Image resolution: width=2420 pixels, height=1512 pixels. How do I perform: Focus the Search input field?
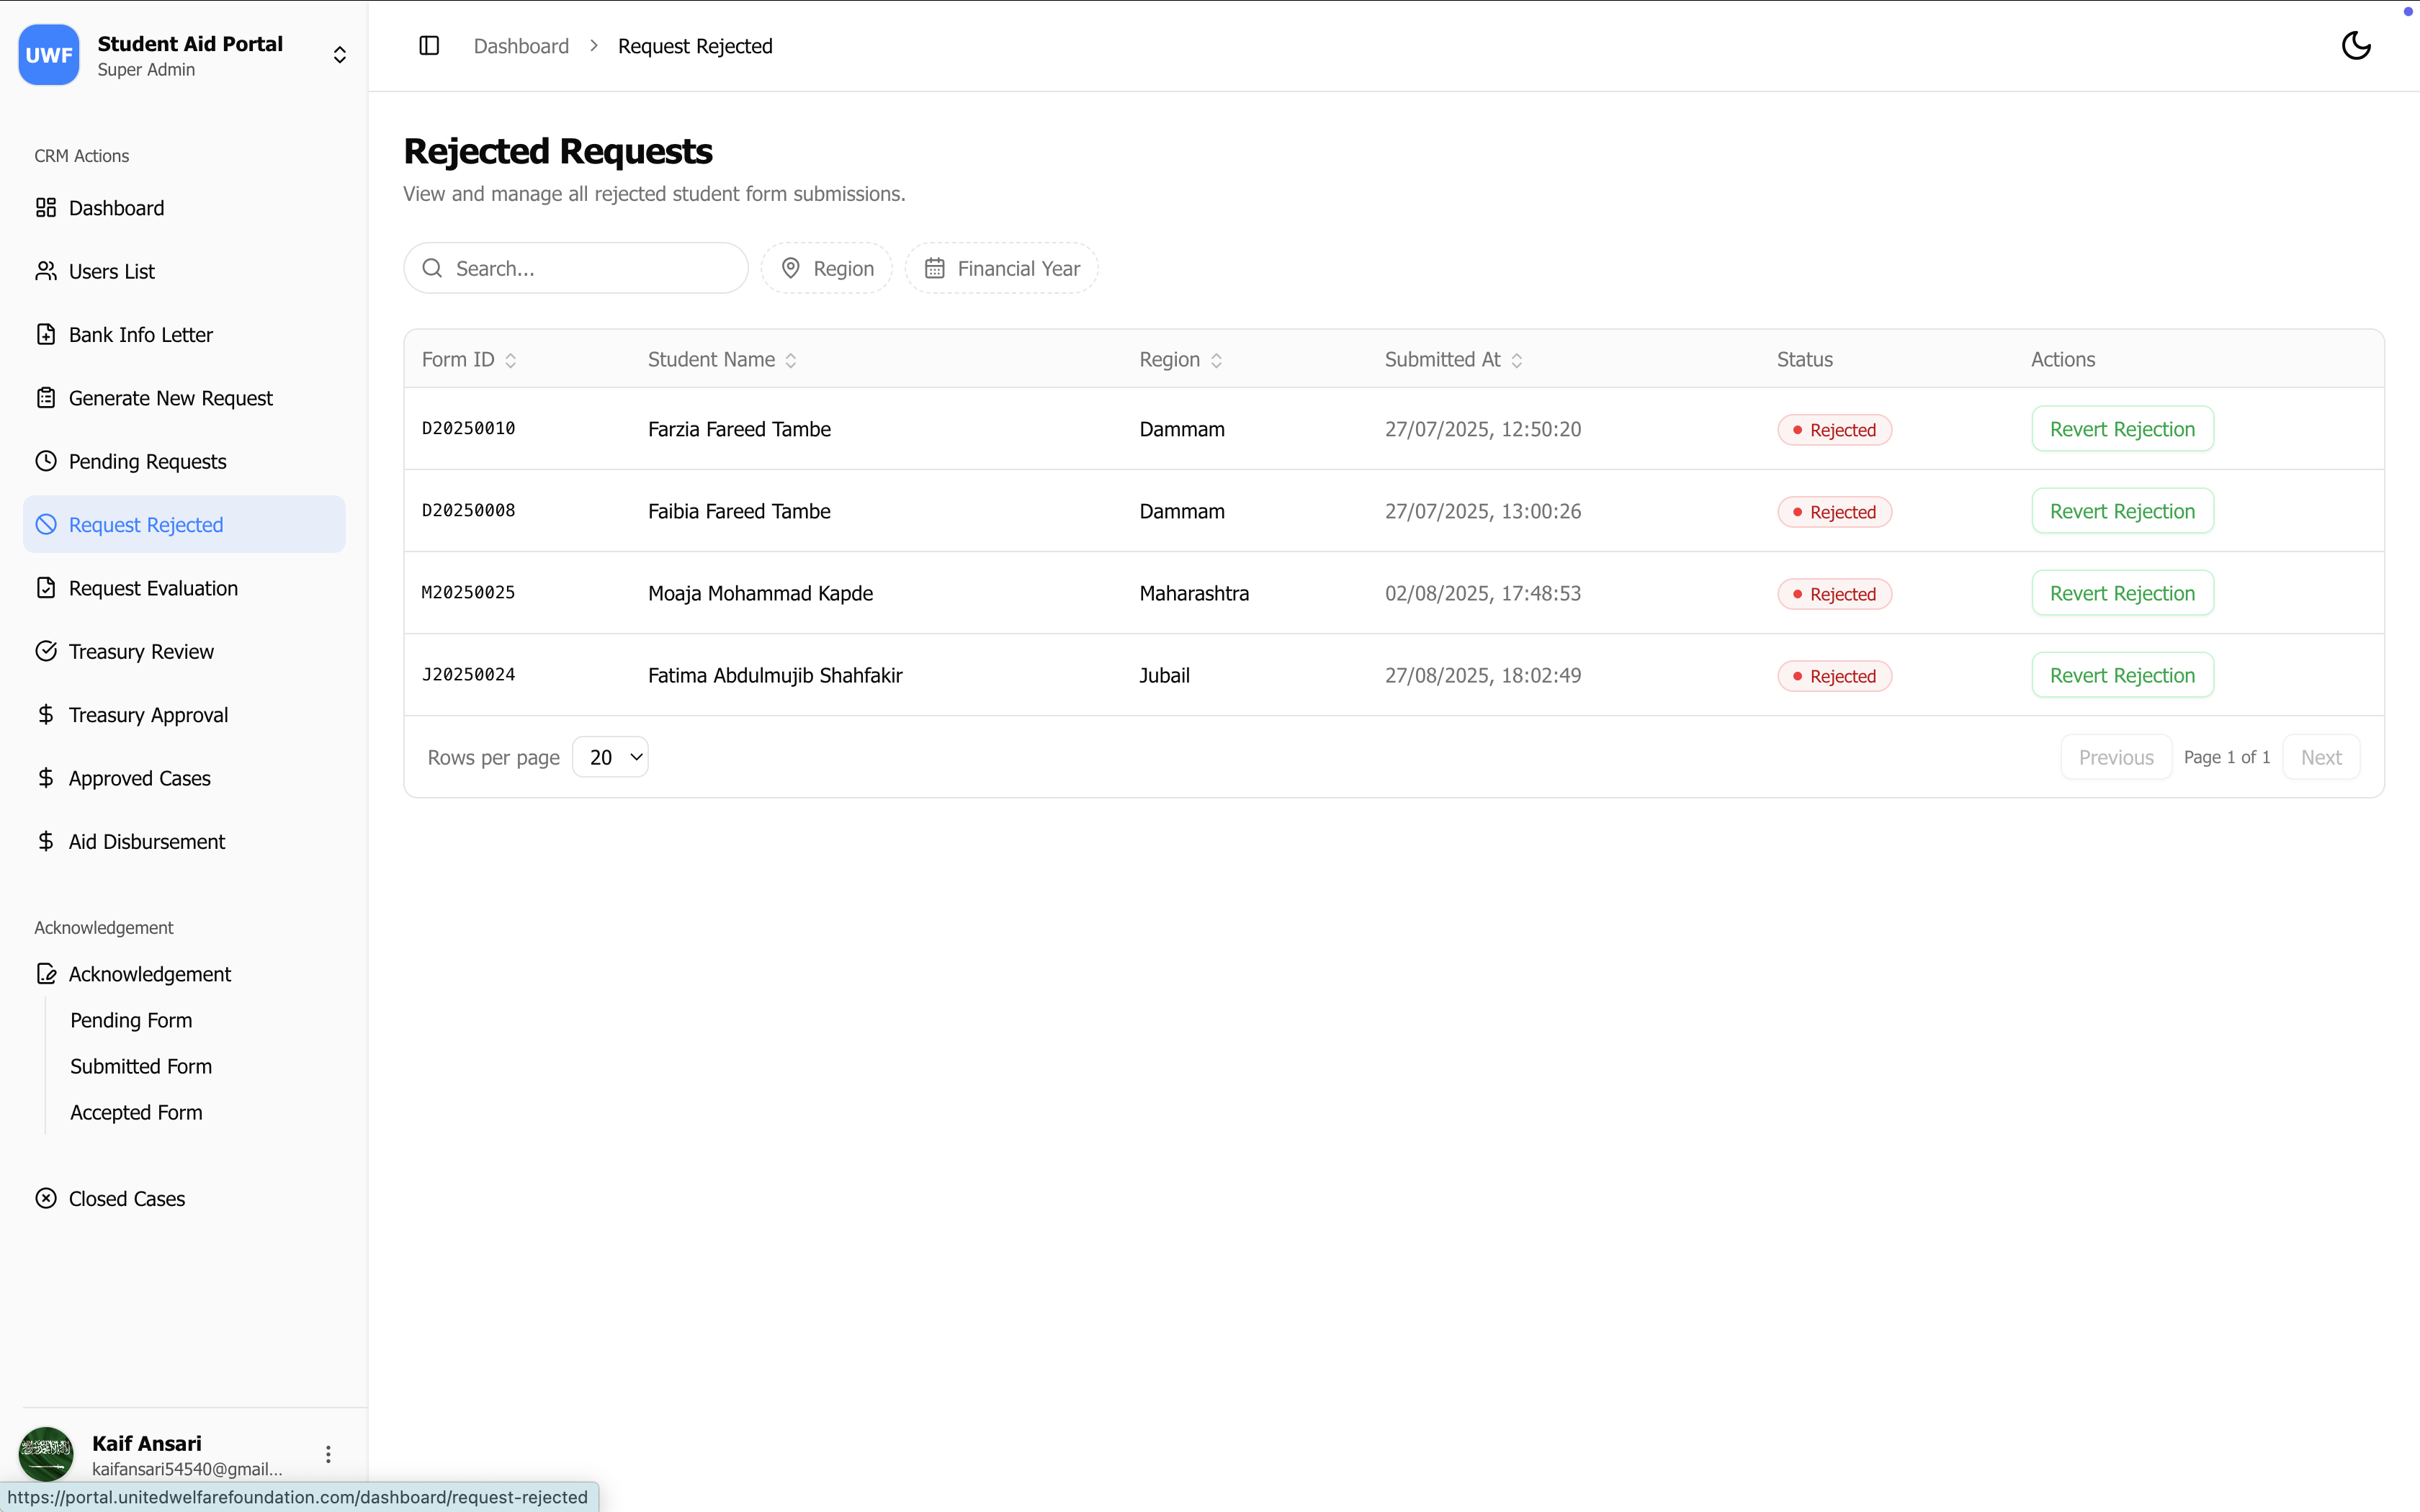(x=576, y=268)
